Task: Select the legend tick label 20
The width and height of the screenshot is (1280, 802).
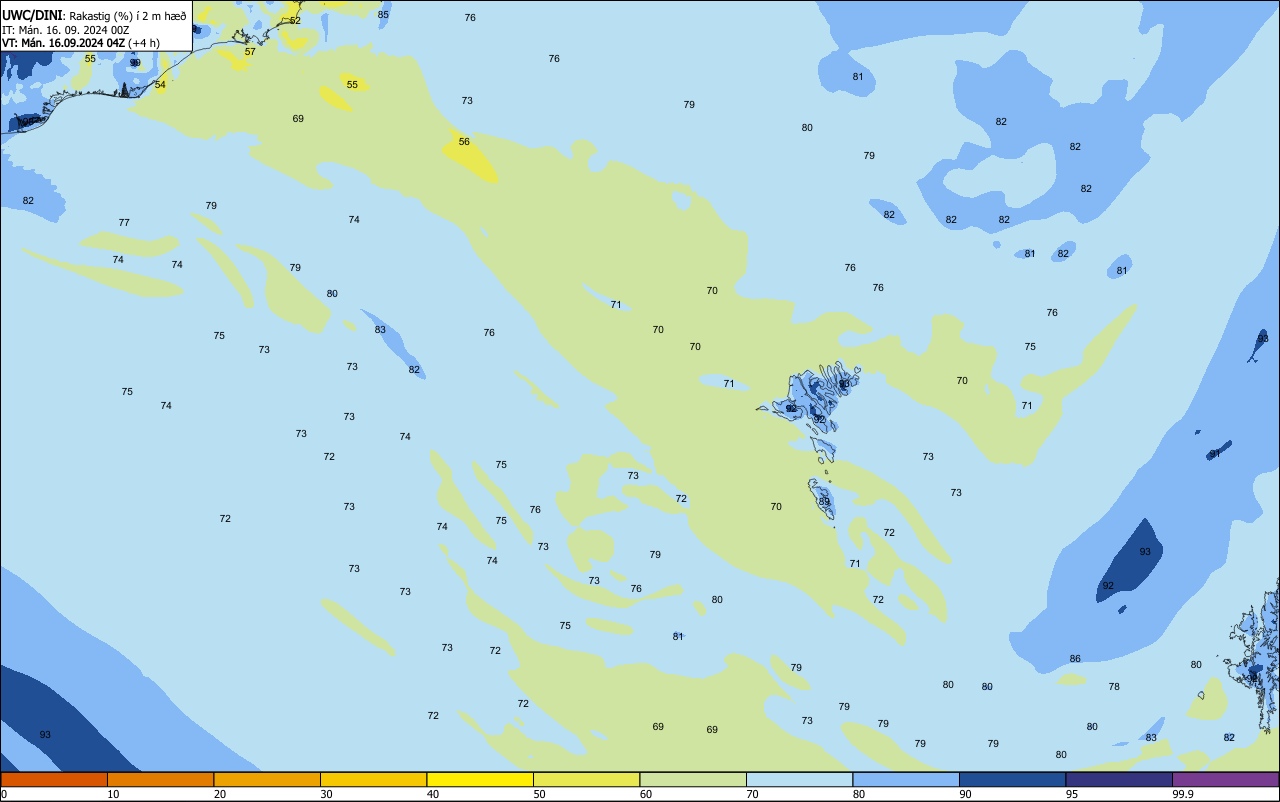Action: pos(220,794)
